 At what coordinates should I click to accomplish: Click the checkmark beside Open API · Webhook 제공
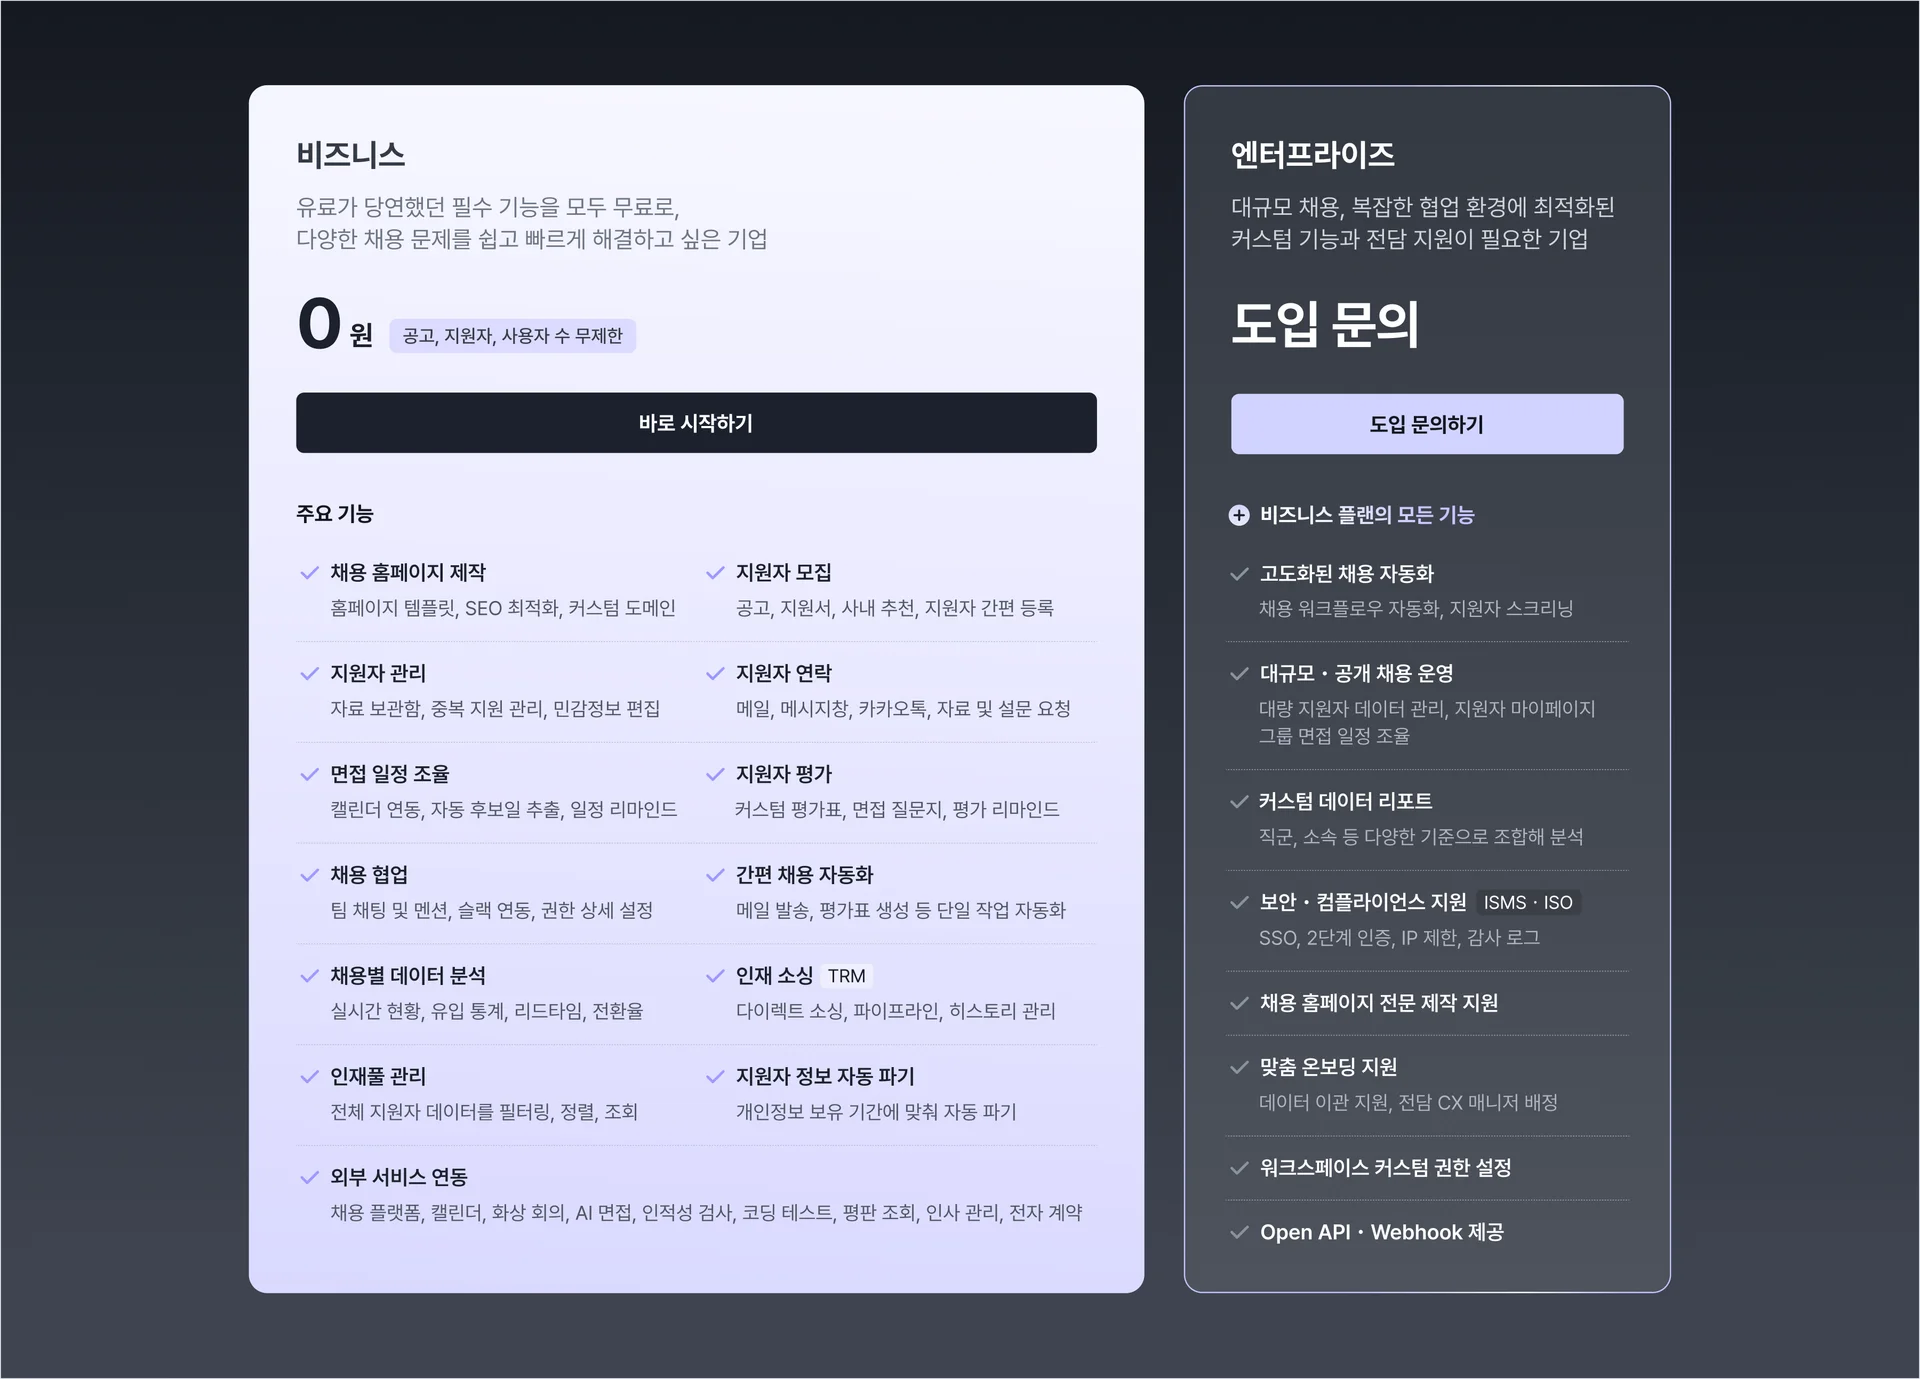tap(1239, 1232)
